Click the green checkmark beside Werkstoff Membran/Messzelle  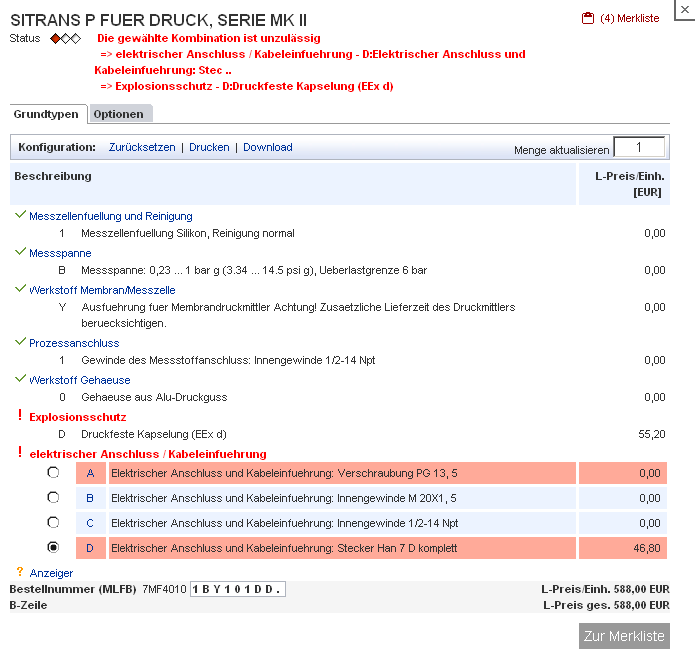click(20, 289)
